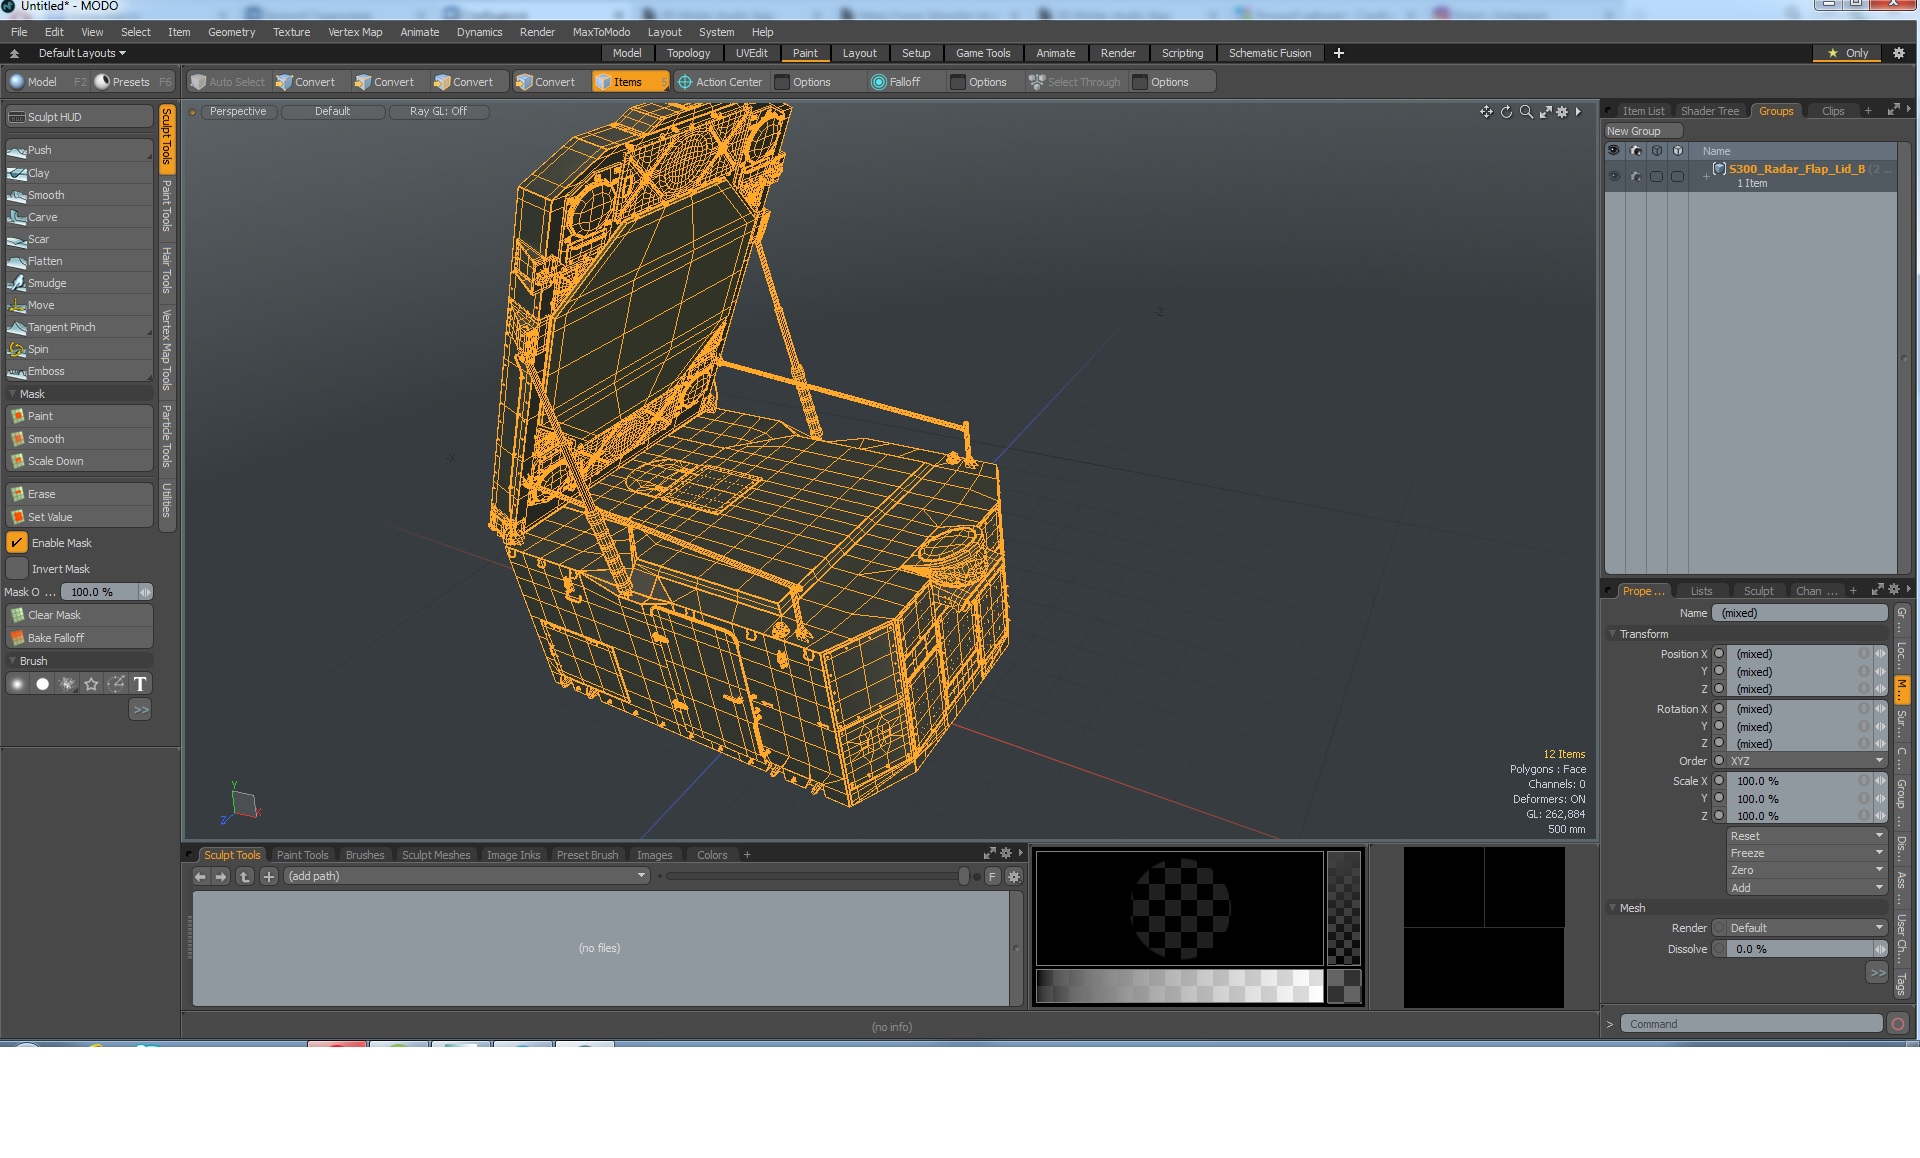Switch to the Topology layout tab
The image size is (1920, 1158).
coord(688,53)
